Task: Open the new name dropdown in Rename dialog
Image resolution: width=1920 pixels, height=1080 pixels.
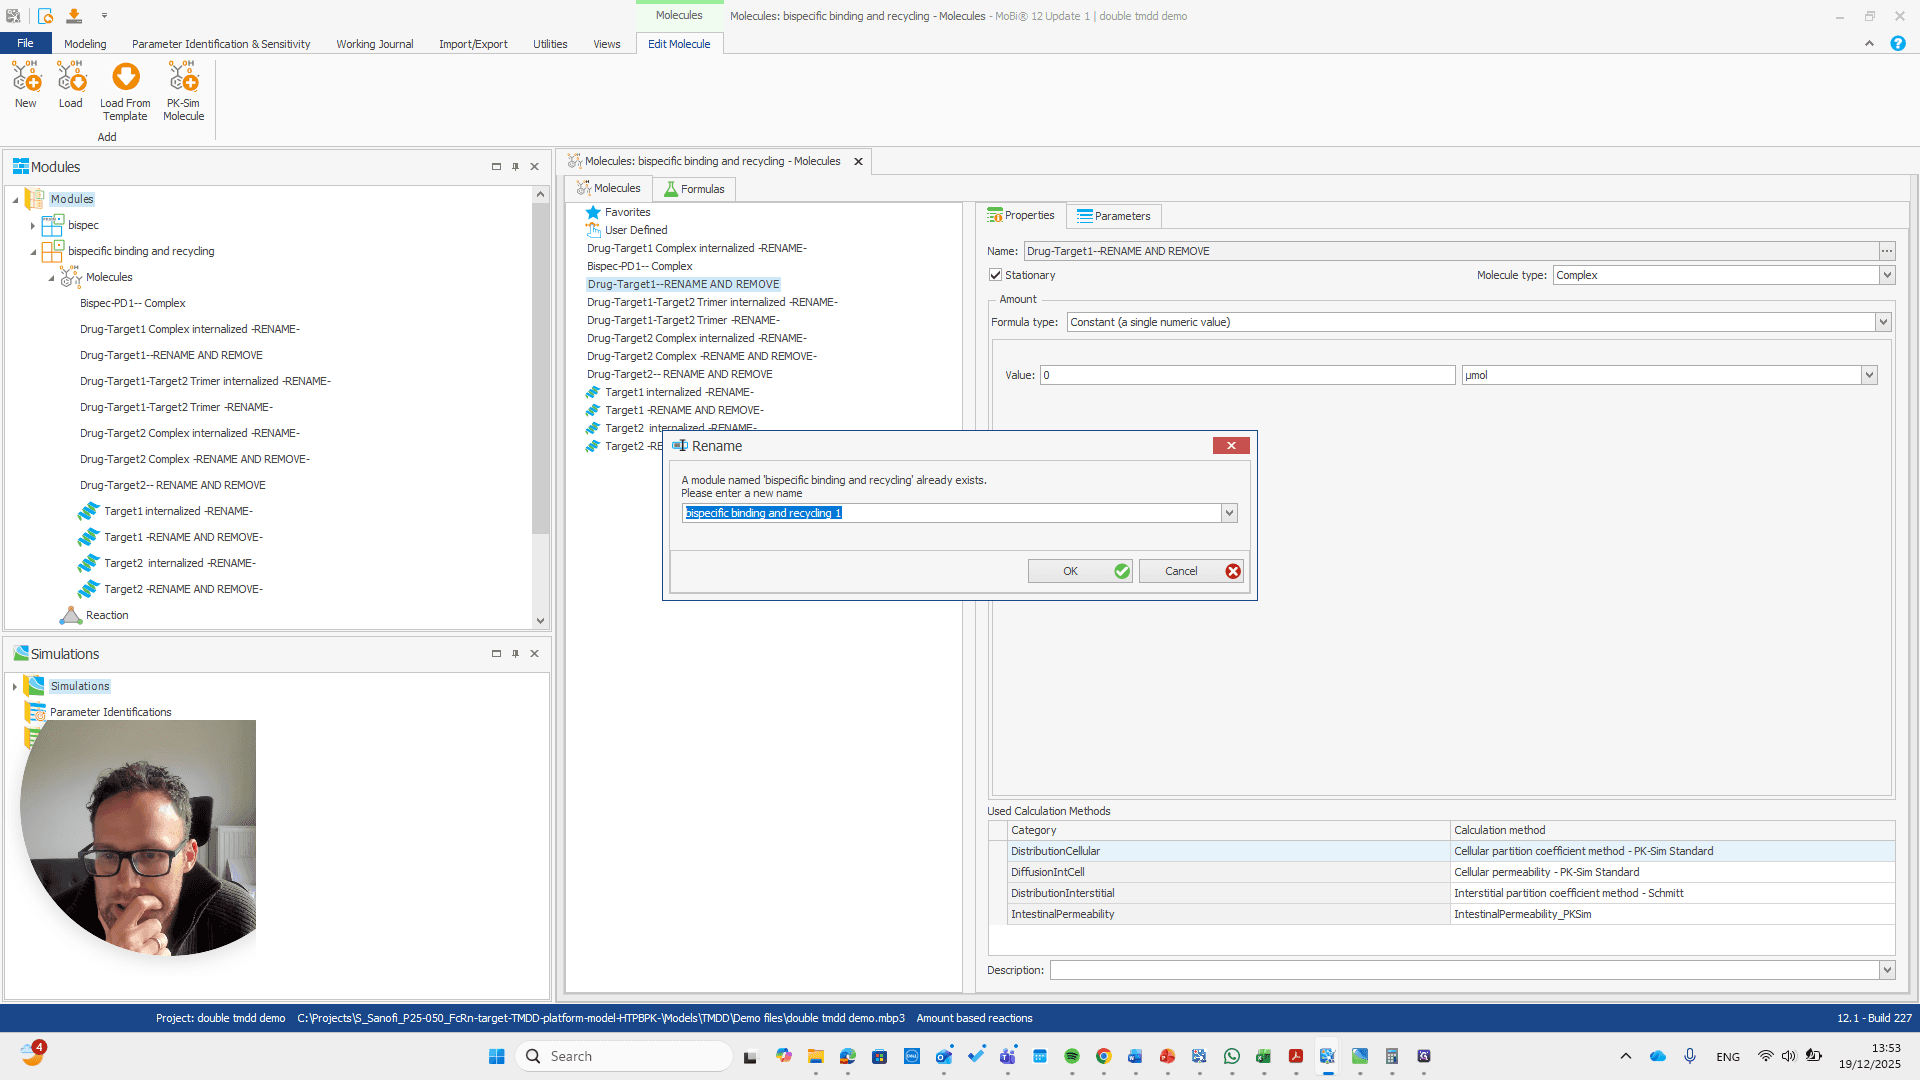Action: pyautogui.click(x=1229, y=513)
